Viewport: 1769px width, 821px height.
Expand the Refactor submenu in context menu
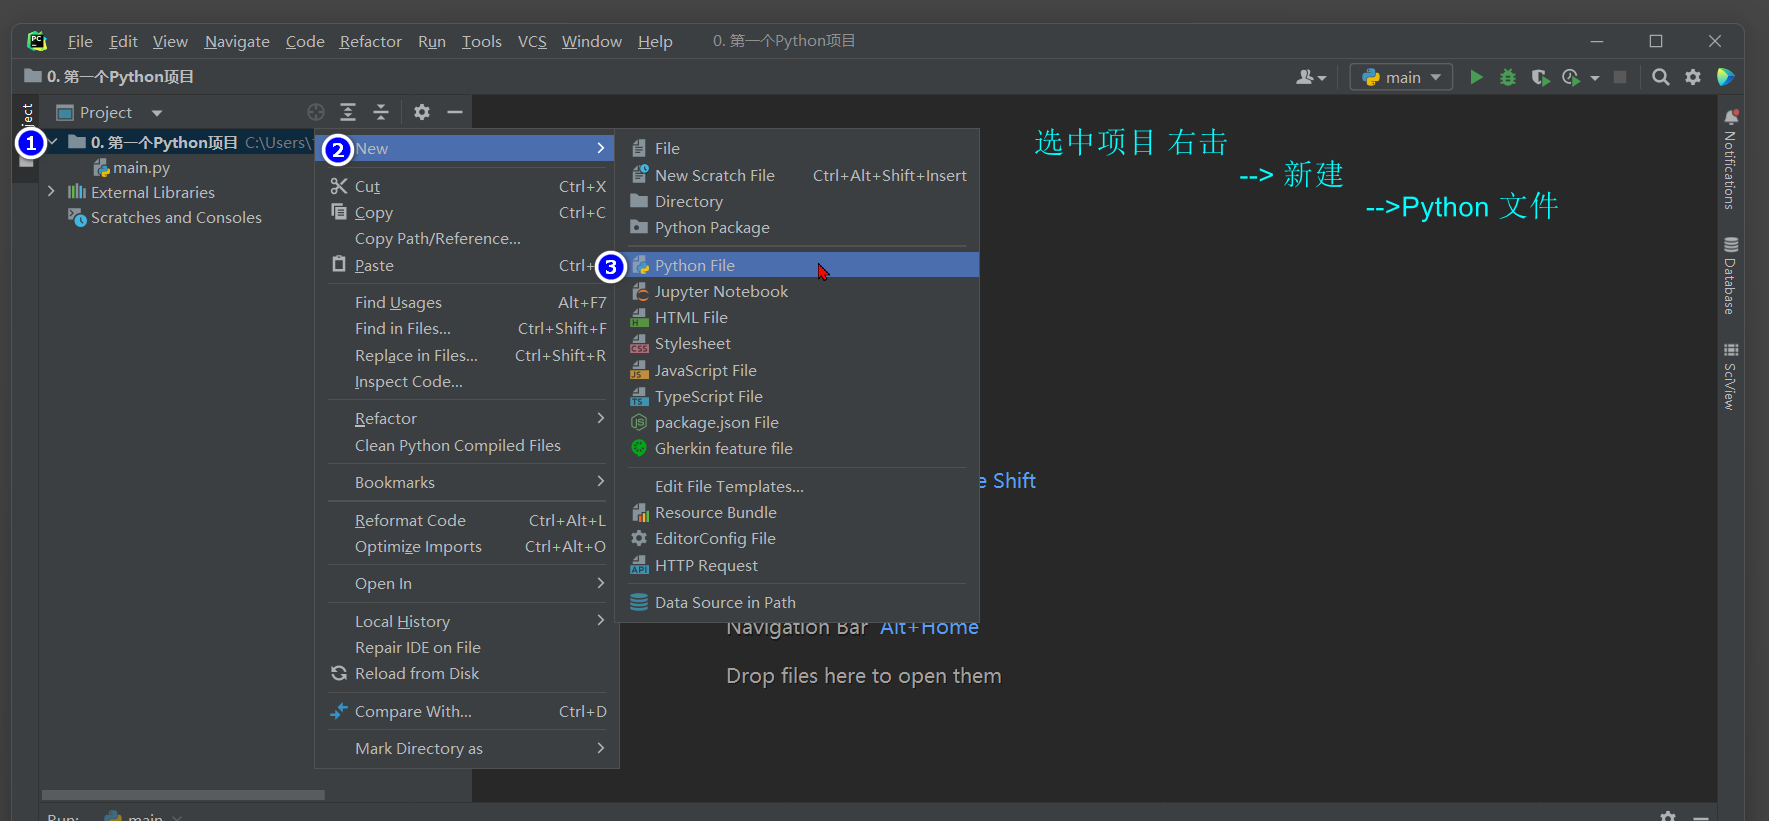[467, 418]
